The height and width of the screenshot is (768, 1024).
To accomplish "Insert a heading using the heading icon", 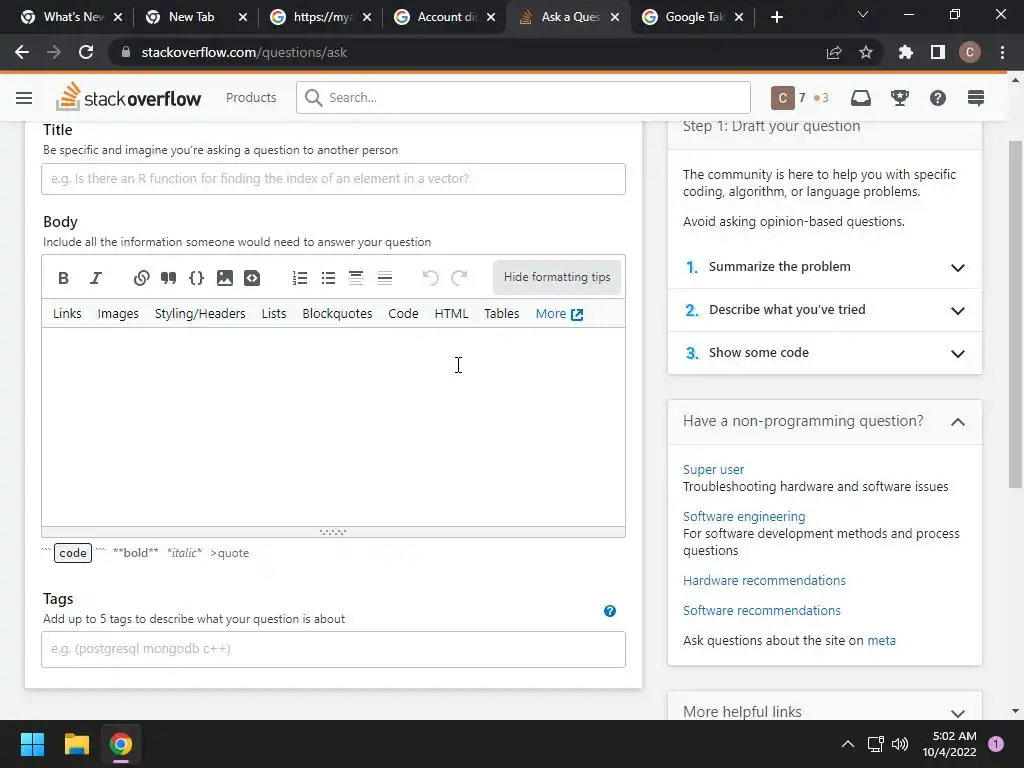I will coord(356,278).
